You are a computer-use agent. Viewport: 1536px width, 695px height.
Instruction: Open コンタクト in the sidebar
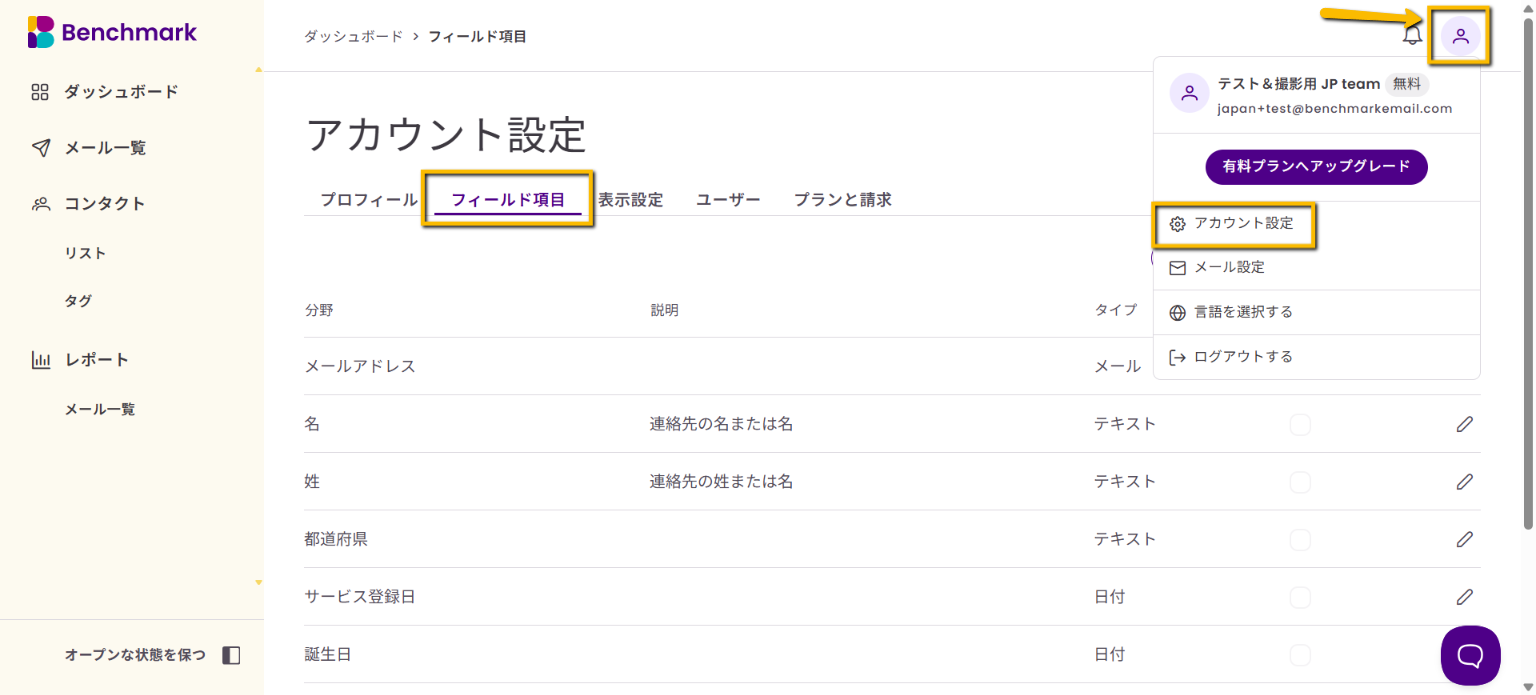[x=89, y=204]
